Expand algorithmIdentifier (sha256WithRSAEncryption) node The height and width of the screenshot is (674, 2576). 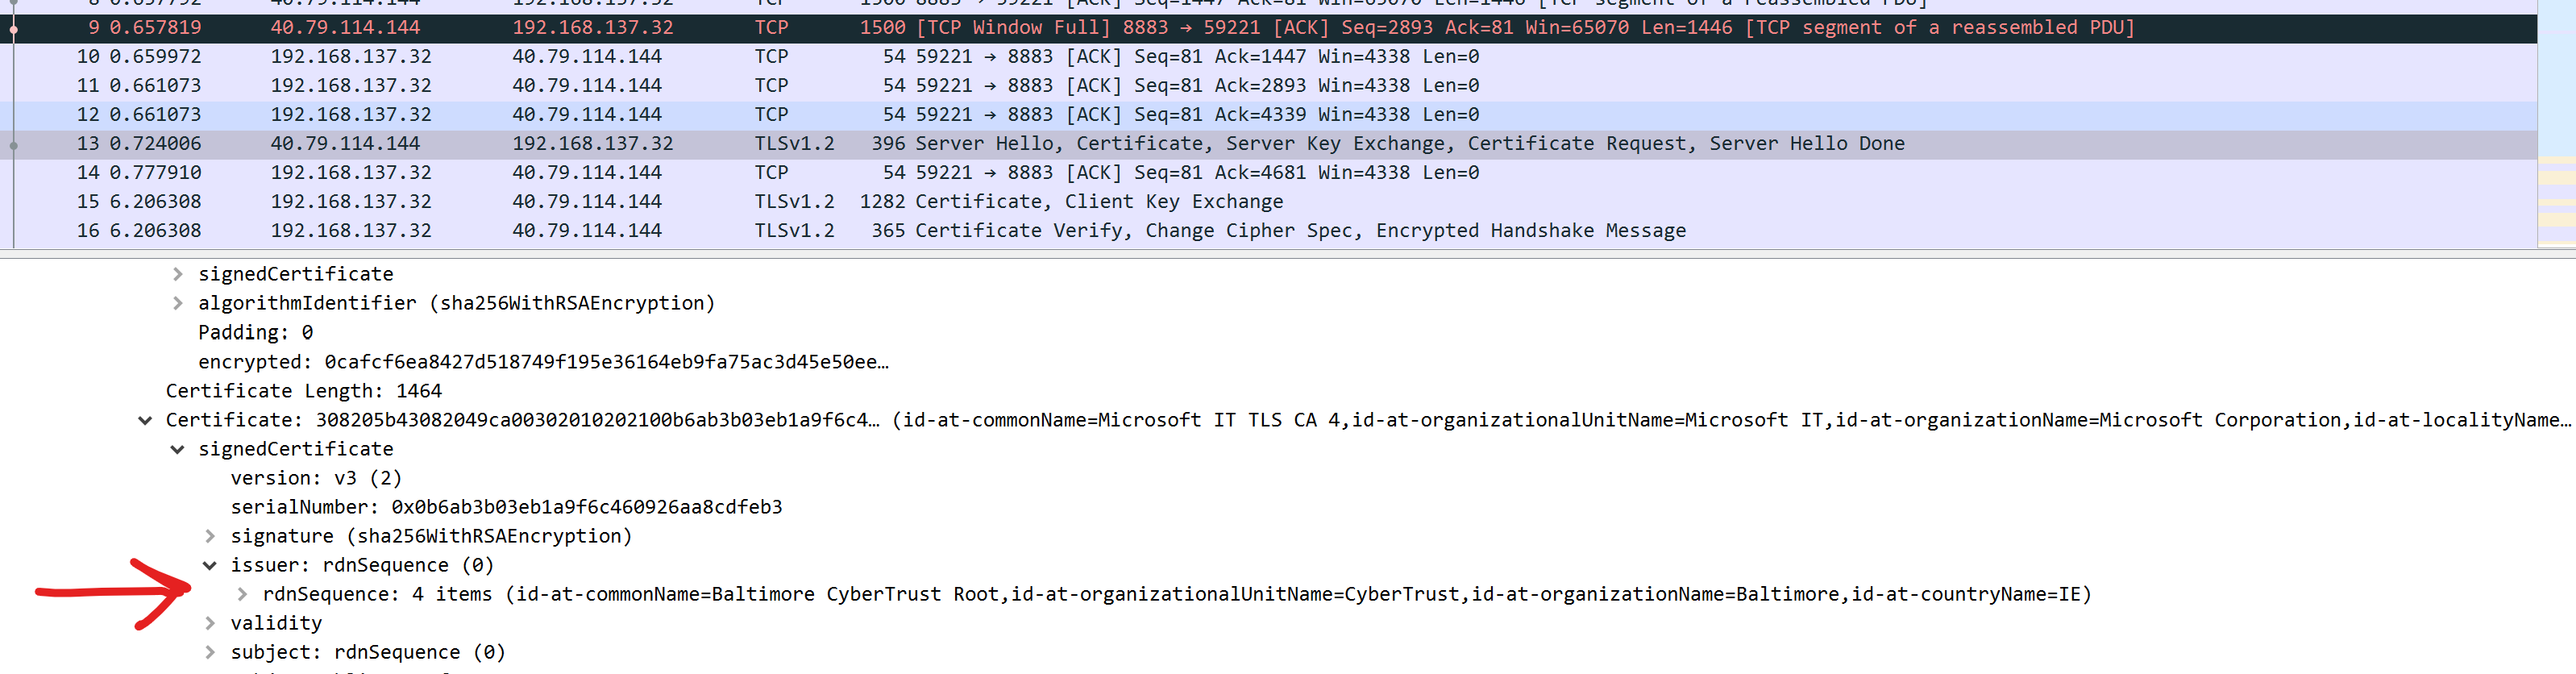(178, 302)
